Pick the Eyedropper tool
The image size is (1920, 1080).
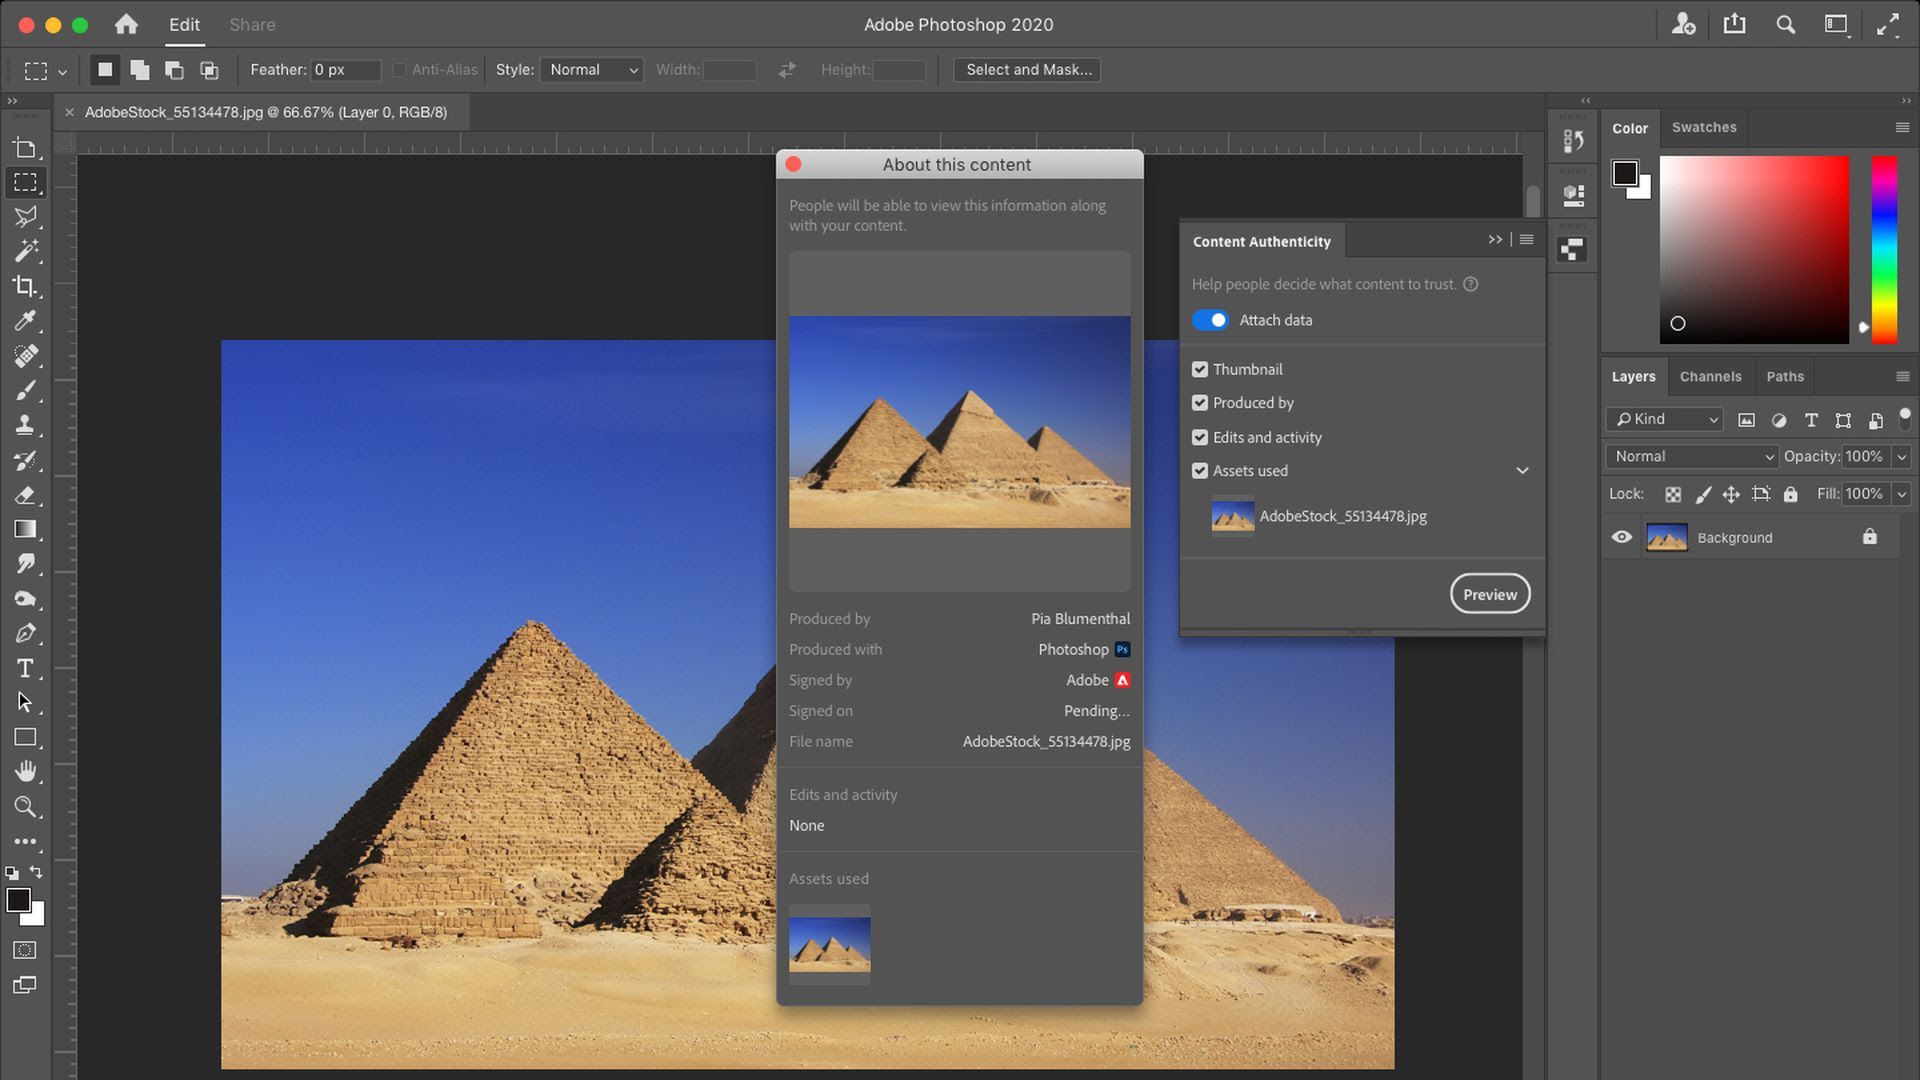[27, 321]
